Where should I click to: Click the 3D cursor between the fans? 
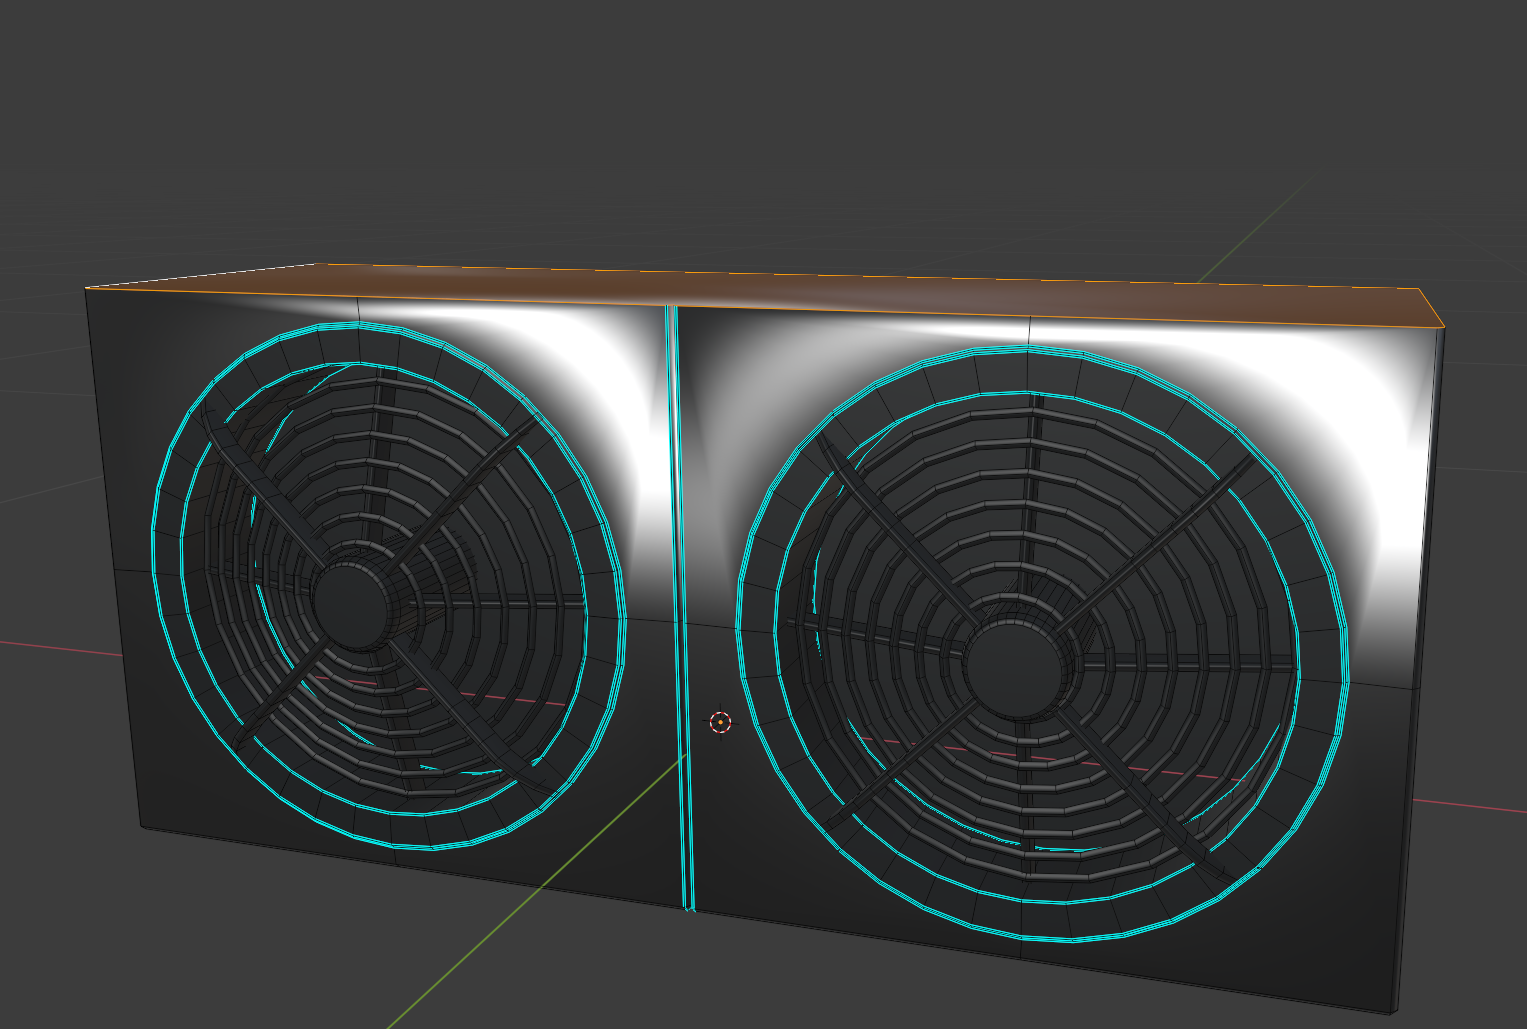click(x=720, y=722)
